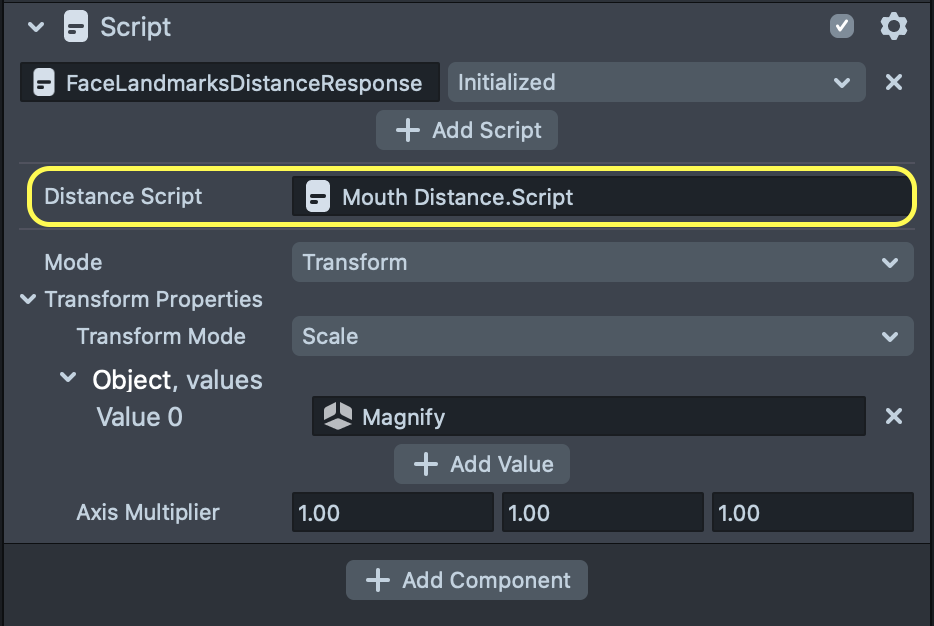
Task: Open the Script component settings gear
Action: tap(893, 27)
